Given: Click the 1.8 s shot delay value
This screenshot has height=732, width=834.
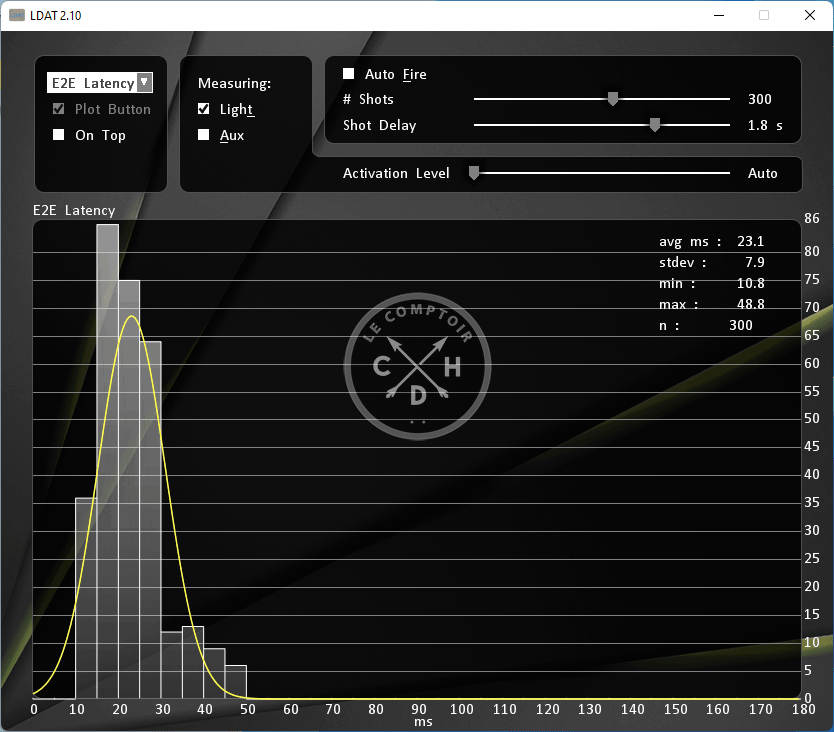Looking at the screenshot, I should point(765,125).
